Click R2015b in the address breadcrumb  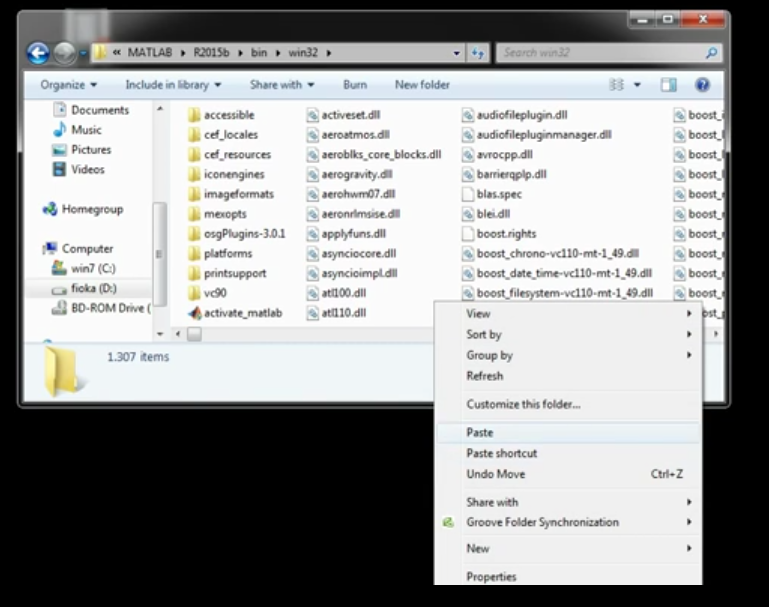tap(211, 52)
